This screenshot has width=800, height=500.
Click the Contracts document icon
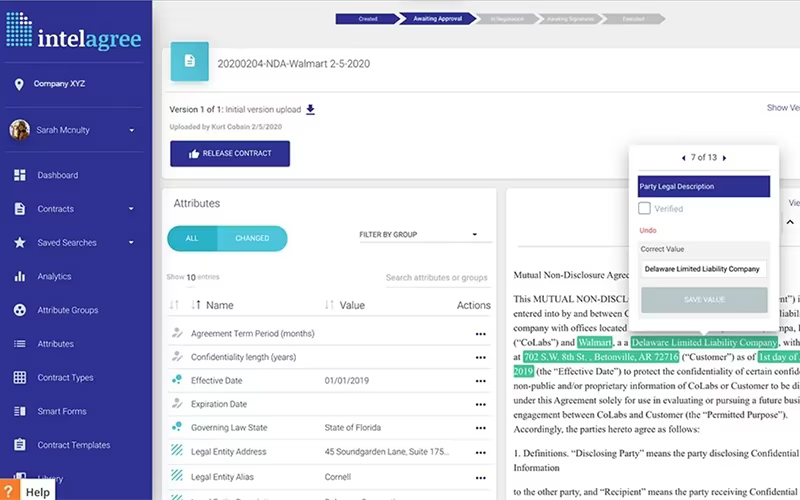(20, 209)
